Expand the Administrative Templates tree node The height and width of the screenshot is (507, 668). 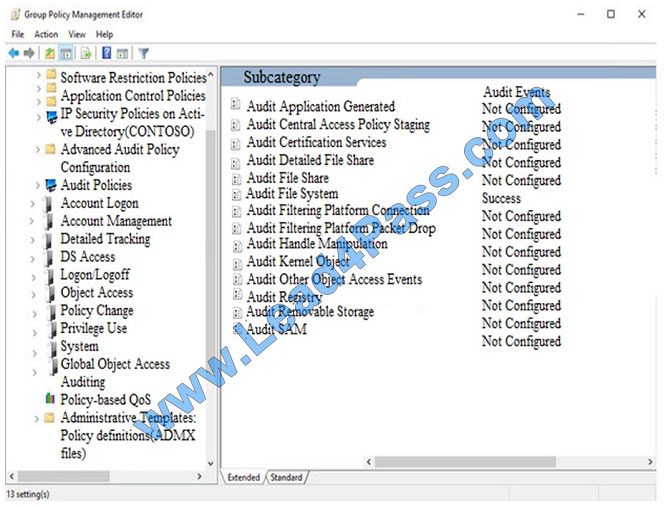point(37,418)
